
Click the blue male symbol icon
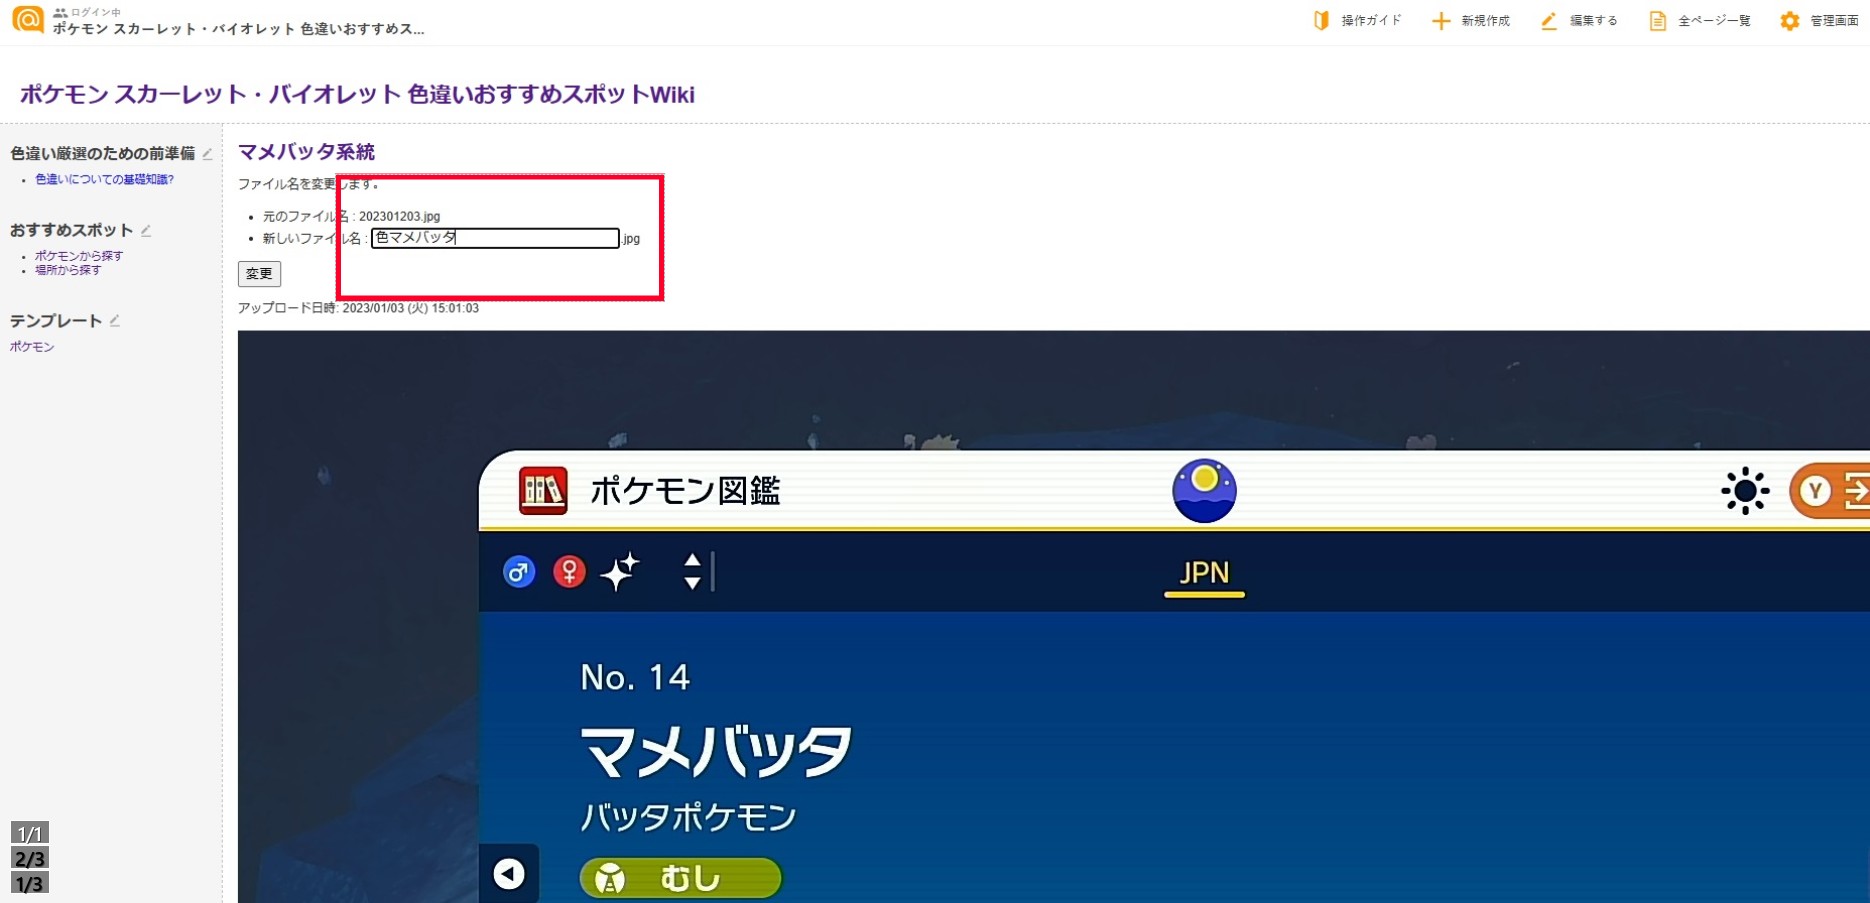tap(518, 572)
